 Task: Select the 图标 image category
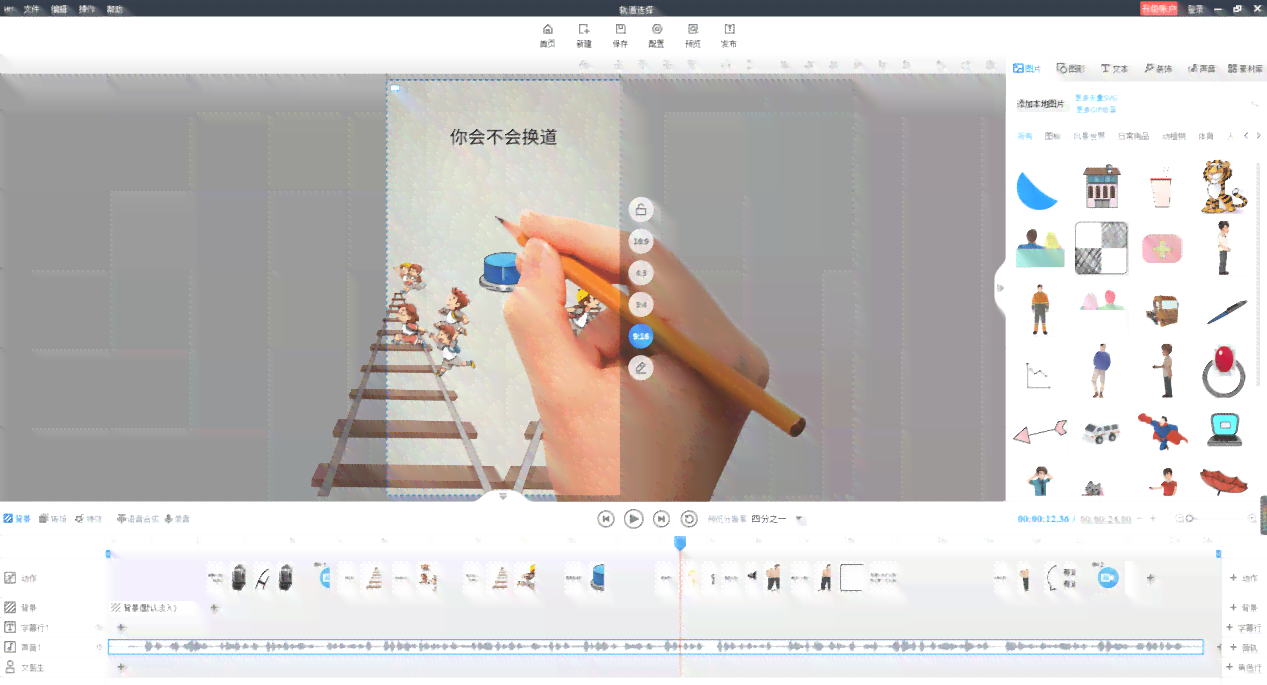(x=1053, y=136)
